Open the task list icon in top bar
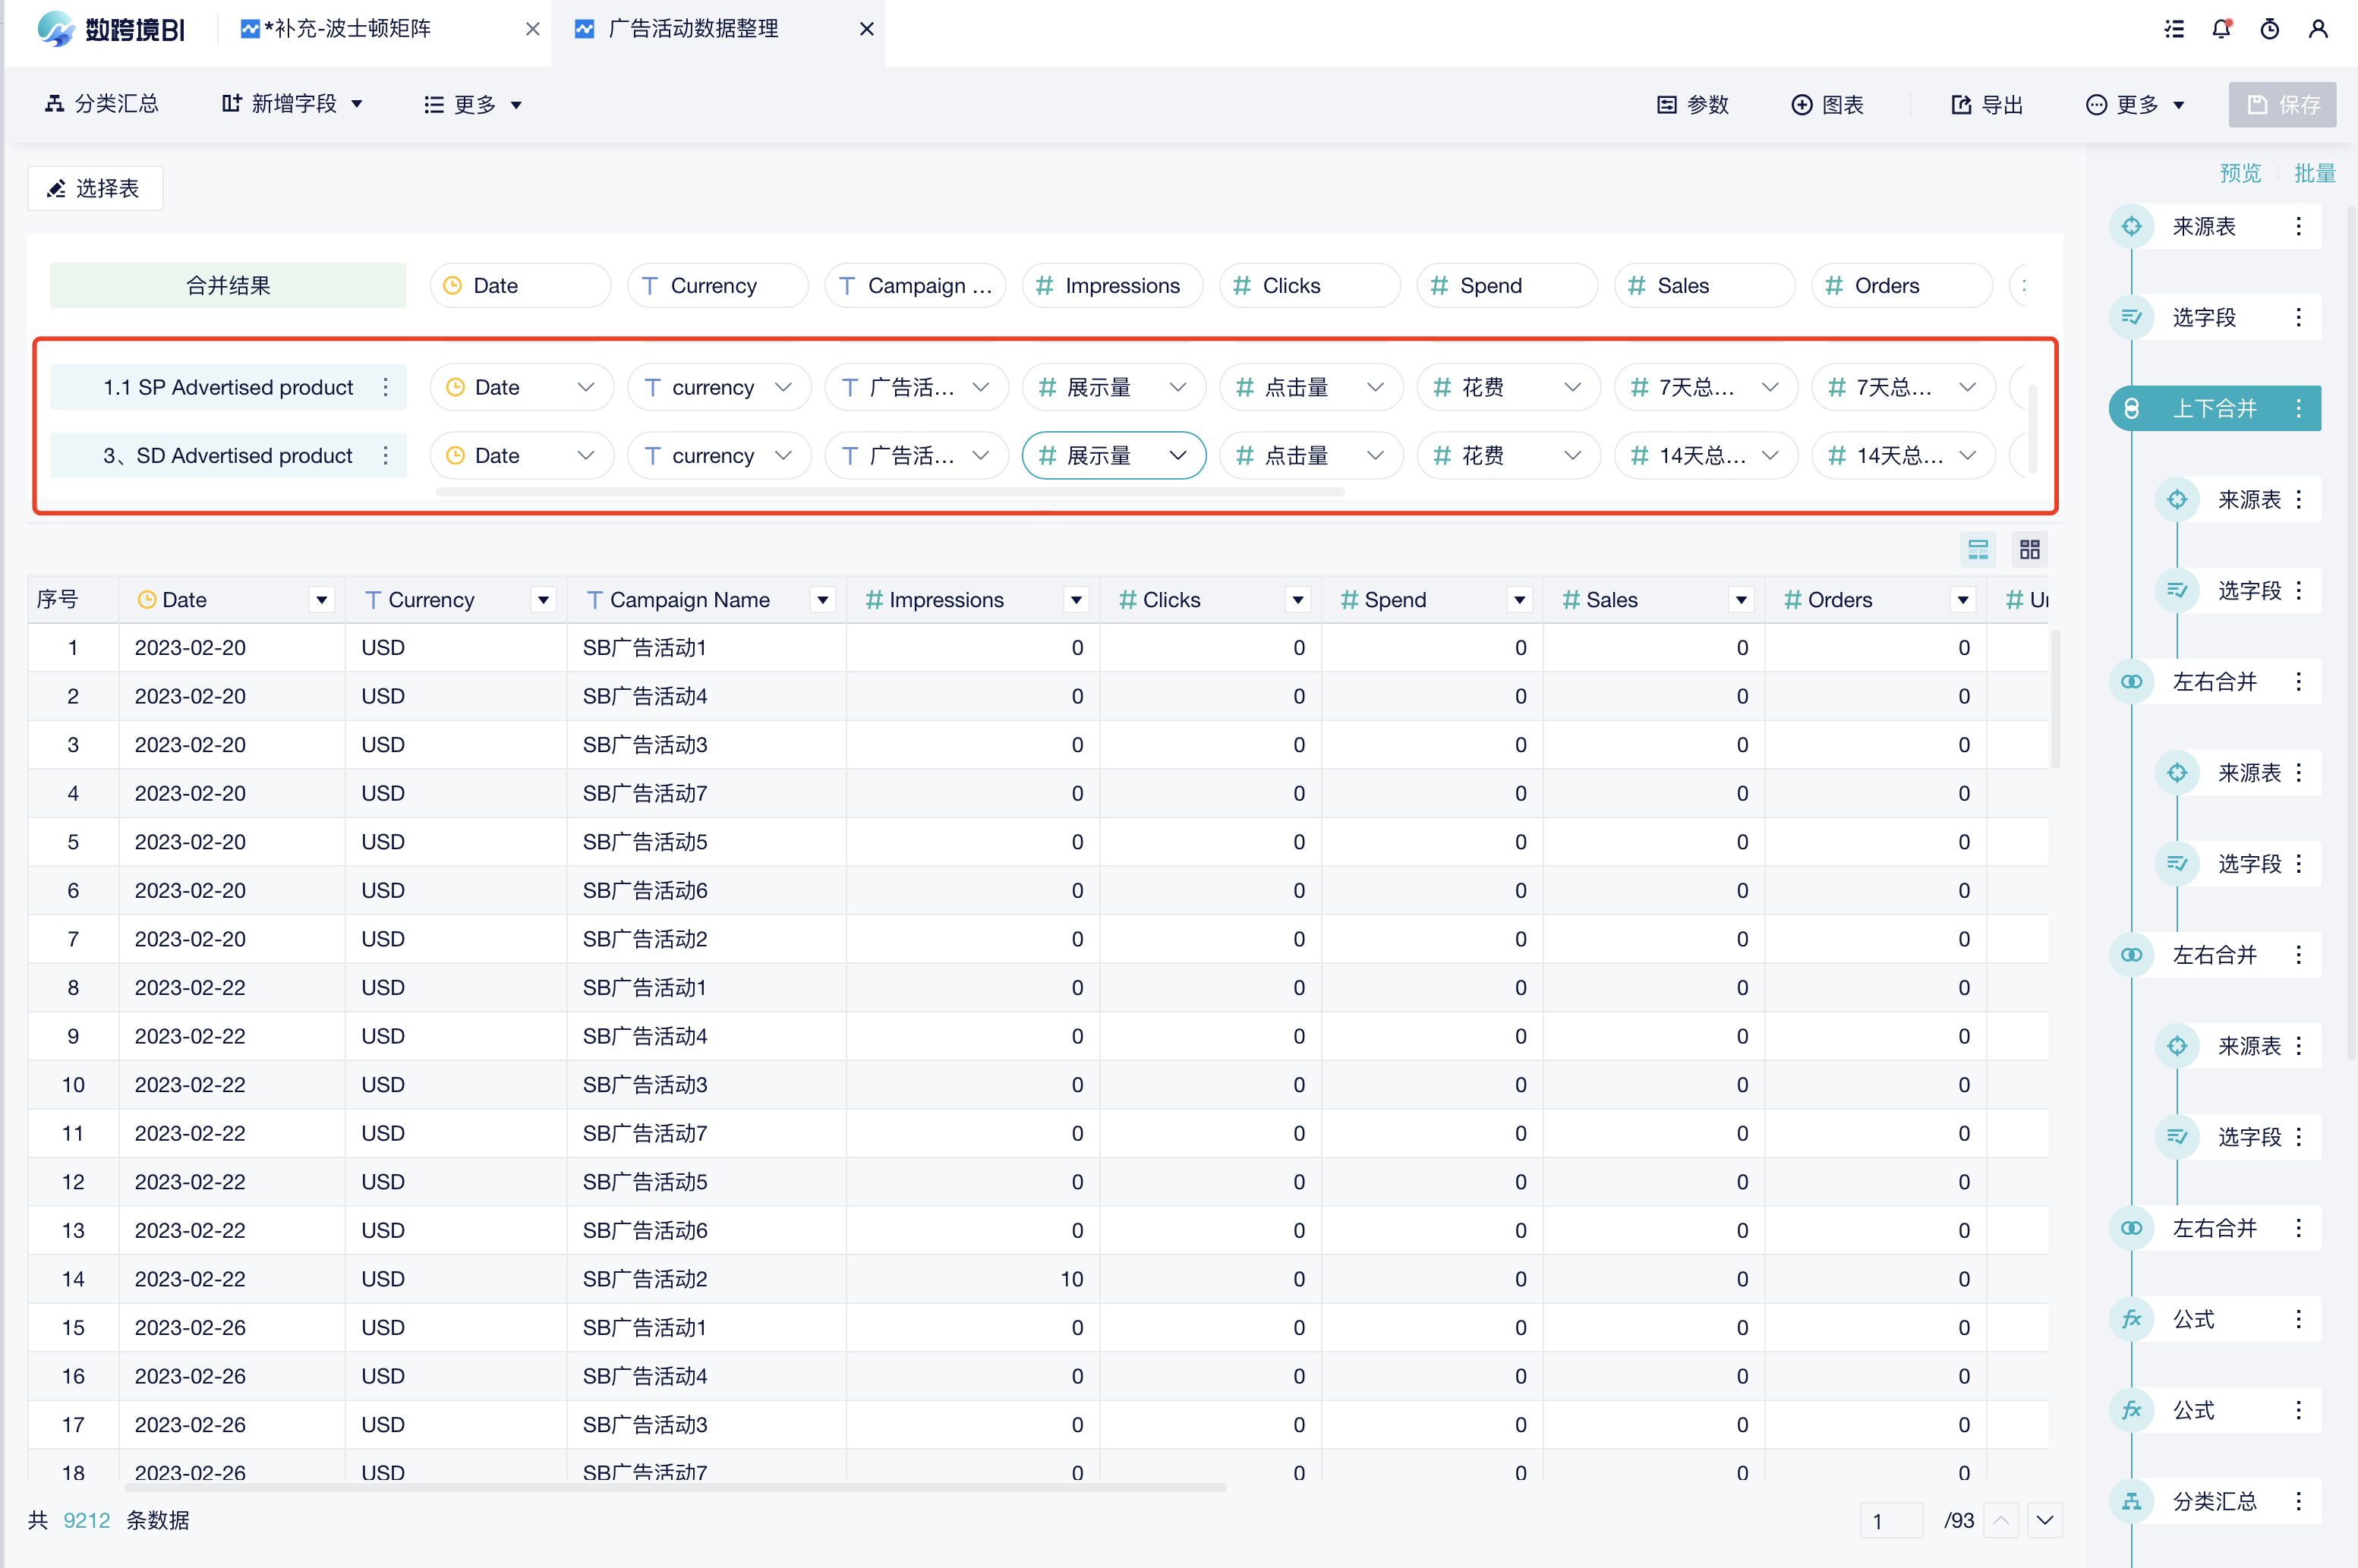 [x=2174, y=29]
